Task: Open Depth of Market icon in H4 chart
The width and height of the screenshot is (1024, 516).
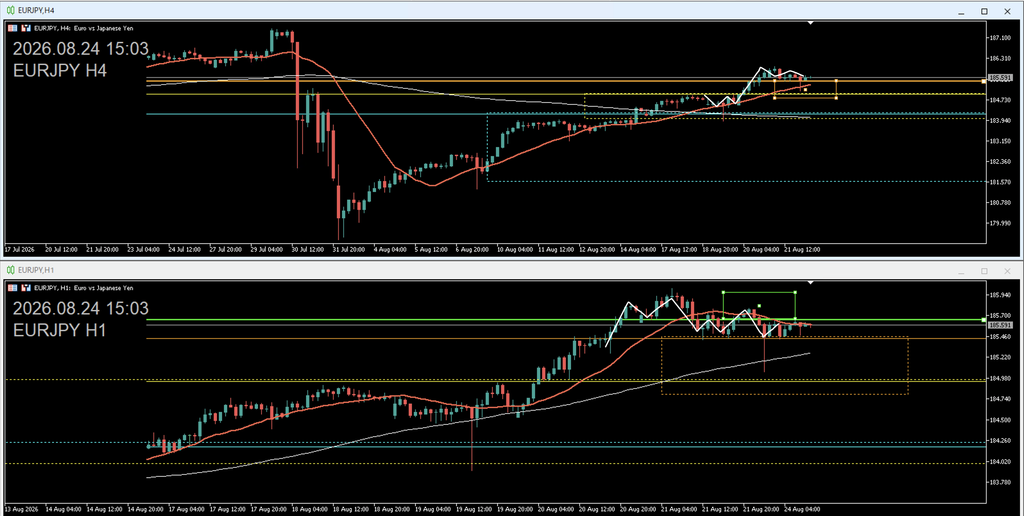Action: pos(26,28)
